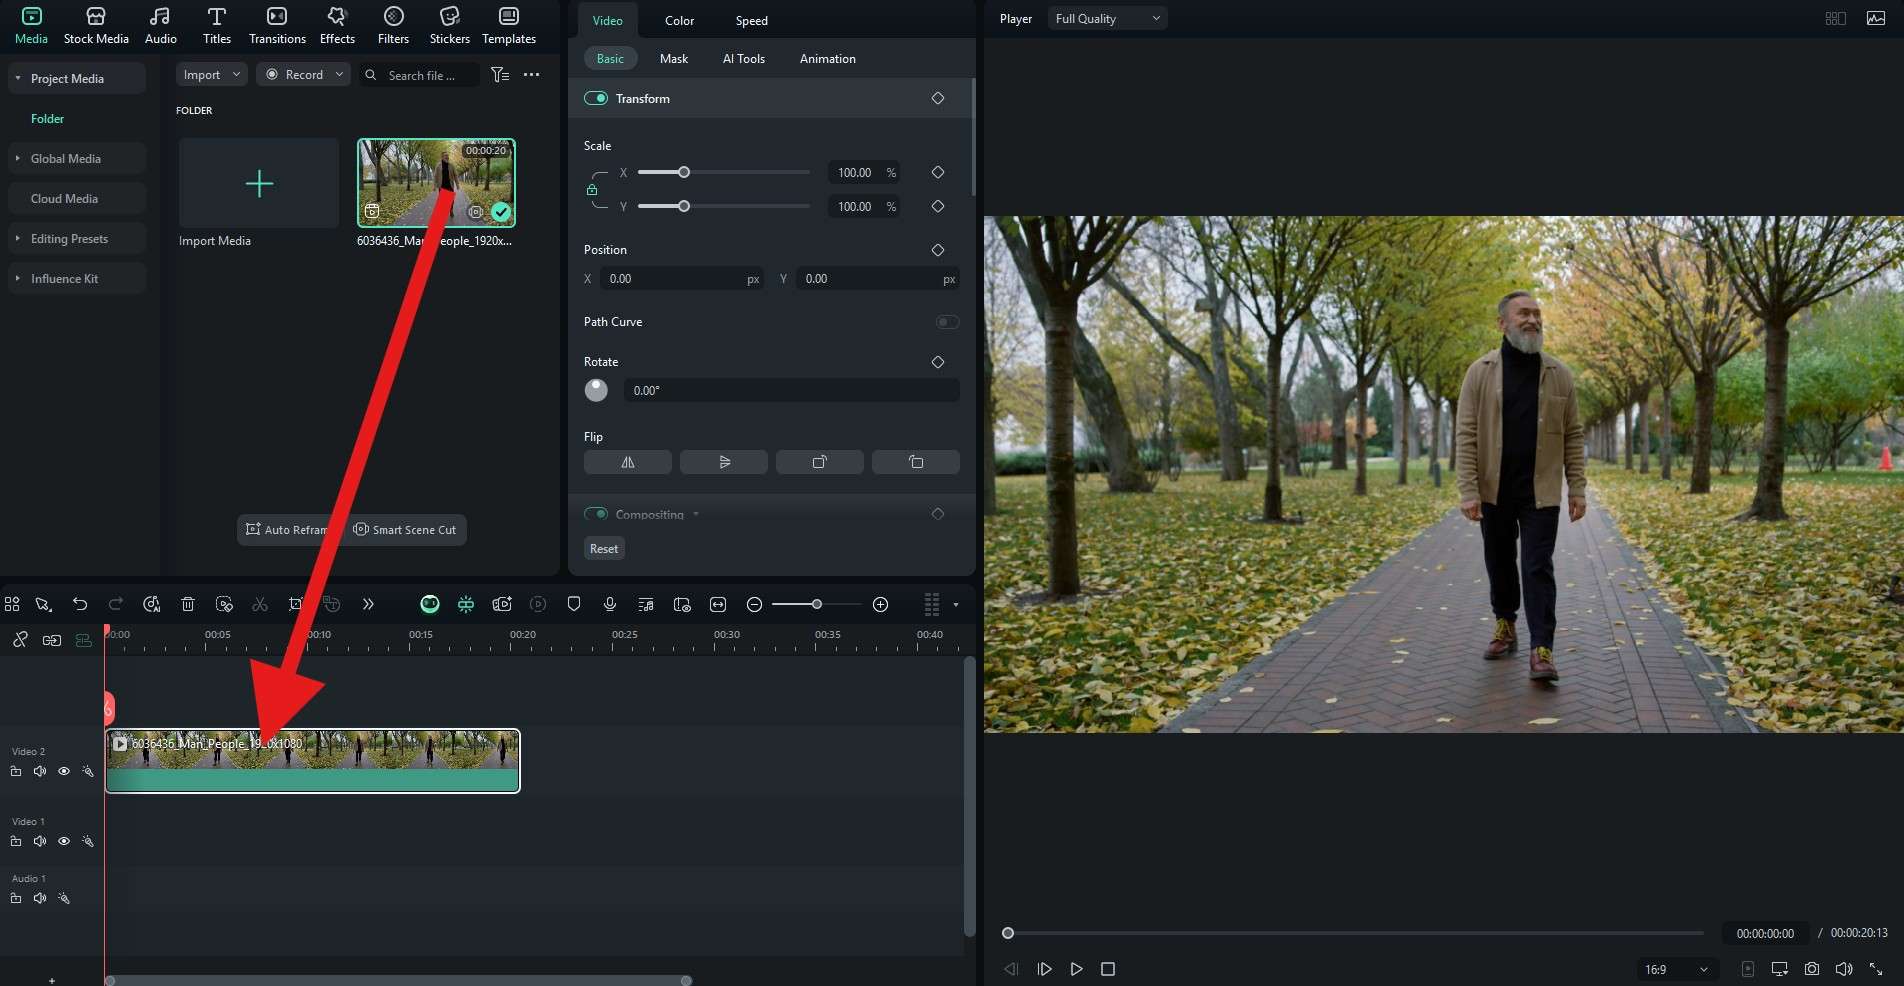Toggle the Compositing switch
The image size is (1904, 986).
tap(596, 514)
